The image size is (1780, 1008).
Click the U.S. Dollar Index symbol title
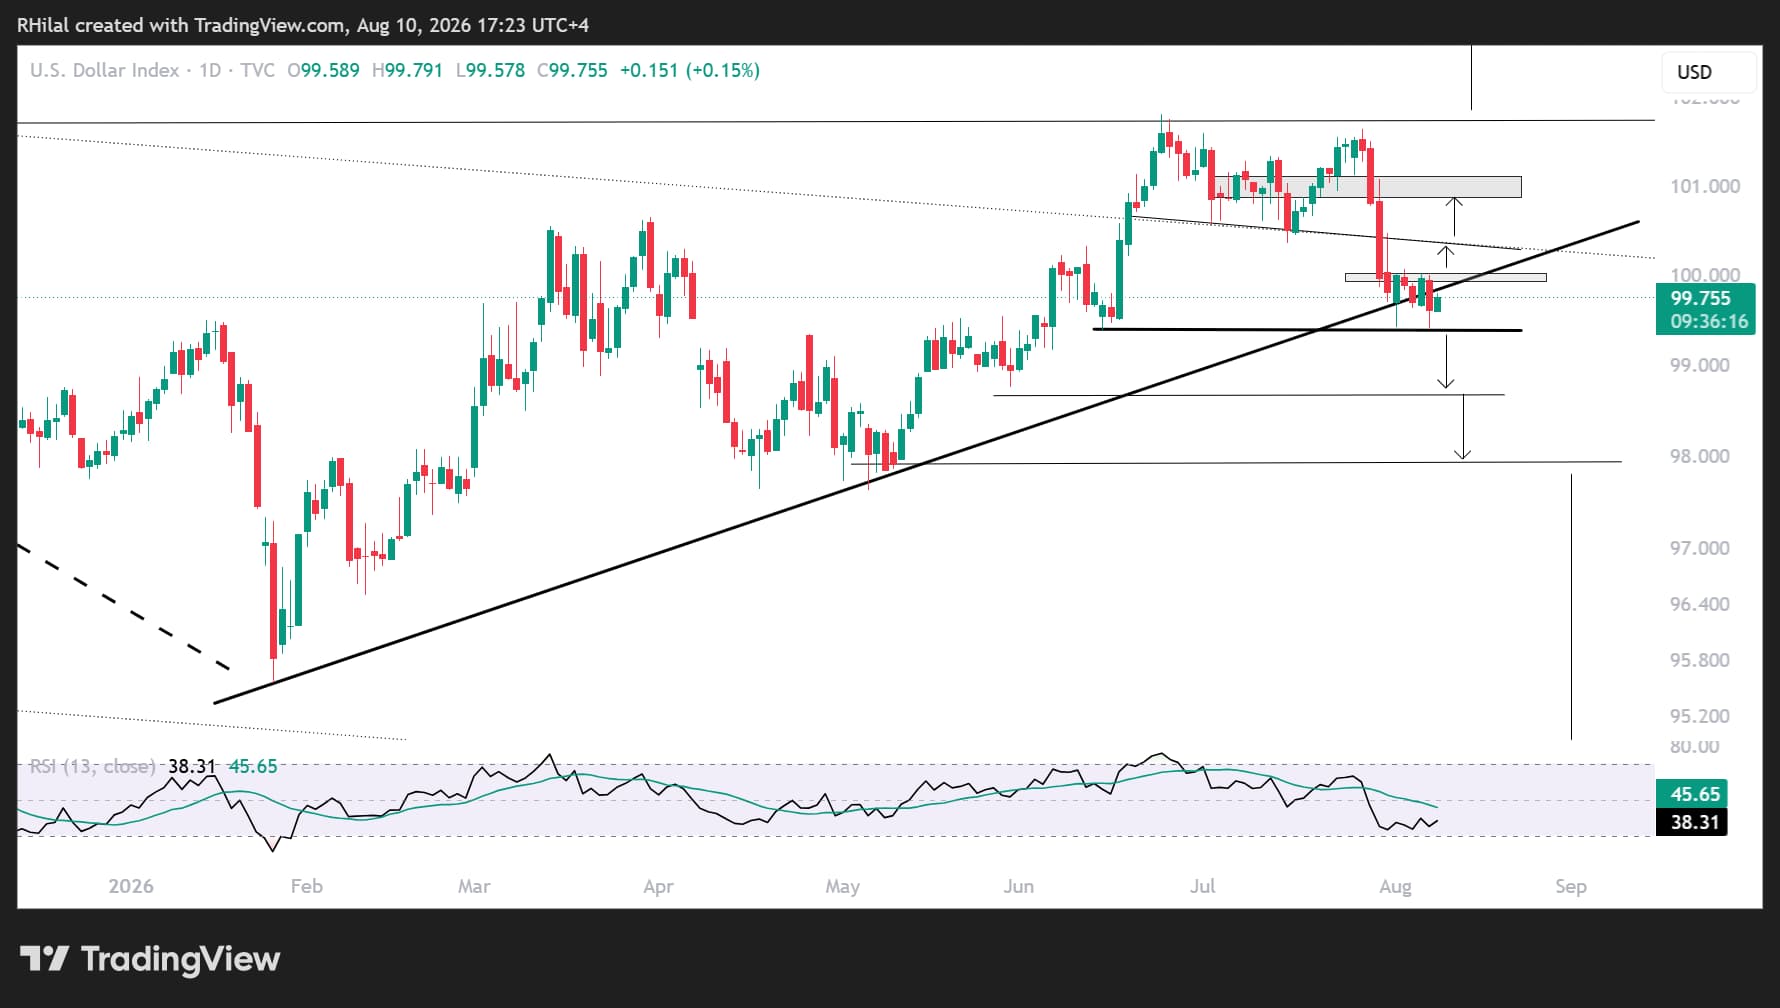click(x=104, y=70)
